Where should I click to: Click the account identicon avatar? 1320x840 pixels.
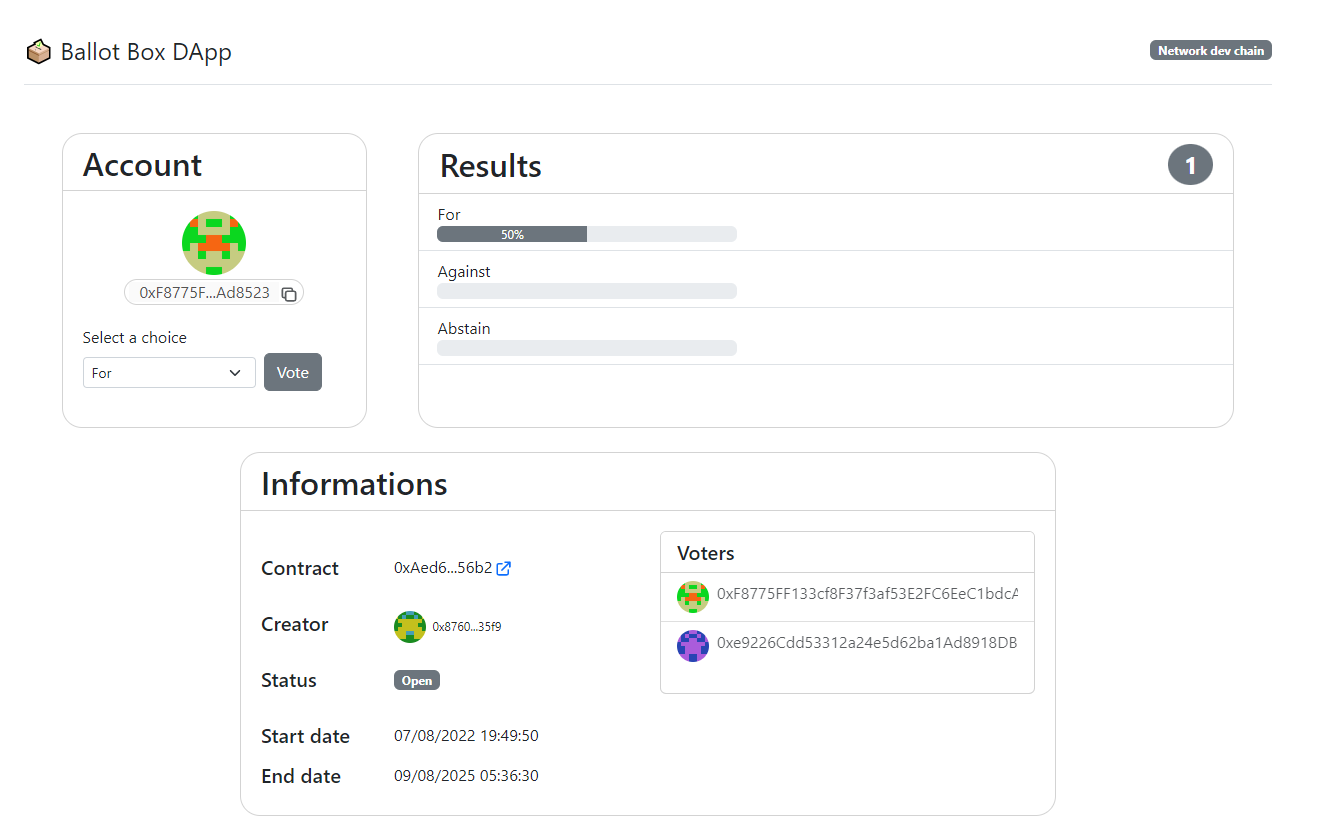(x=214, y=243)
